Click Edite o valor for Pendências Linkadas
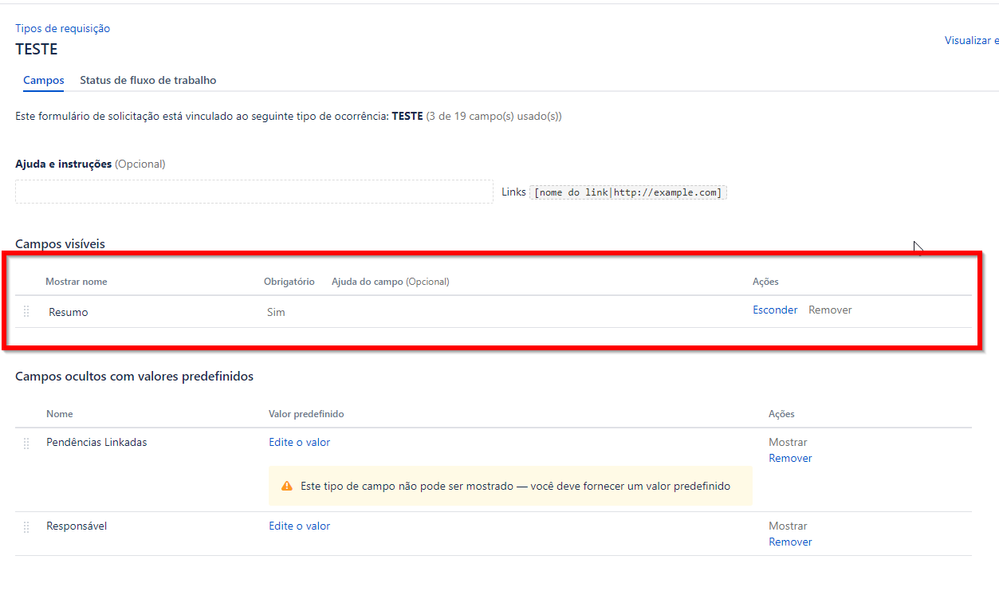The width and height of the screenshot is (999, 608). [299, 442]
